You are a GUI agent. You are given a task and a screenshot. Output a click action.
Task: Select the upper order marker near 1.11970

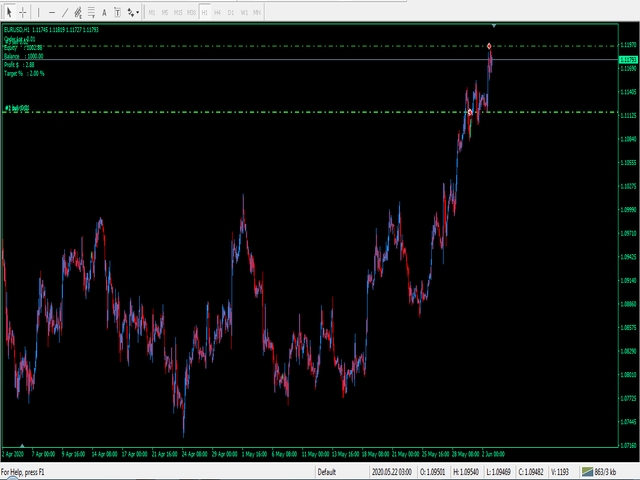[489, 46]
